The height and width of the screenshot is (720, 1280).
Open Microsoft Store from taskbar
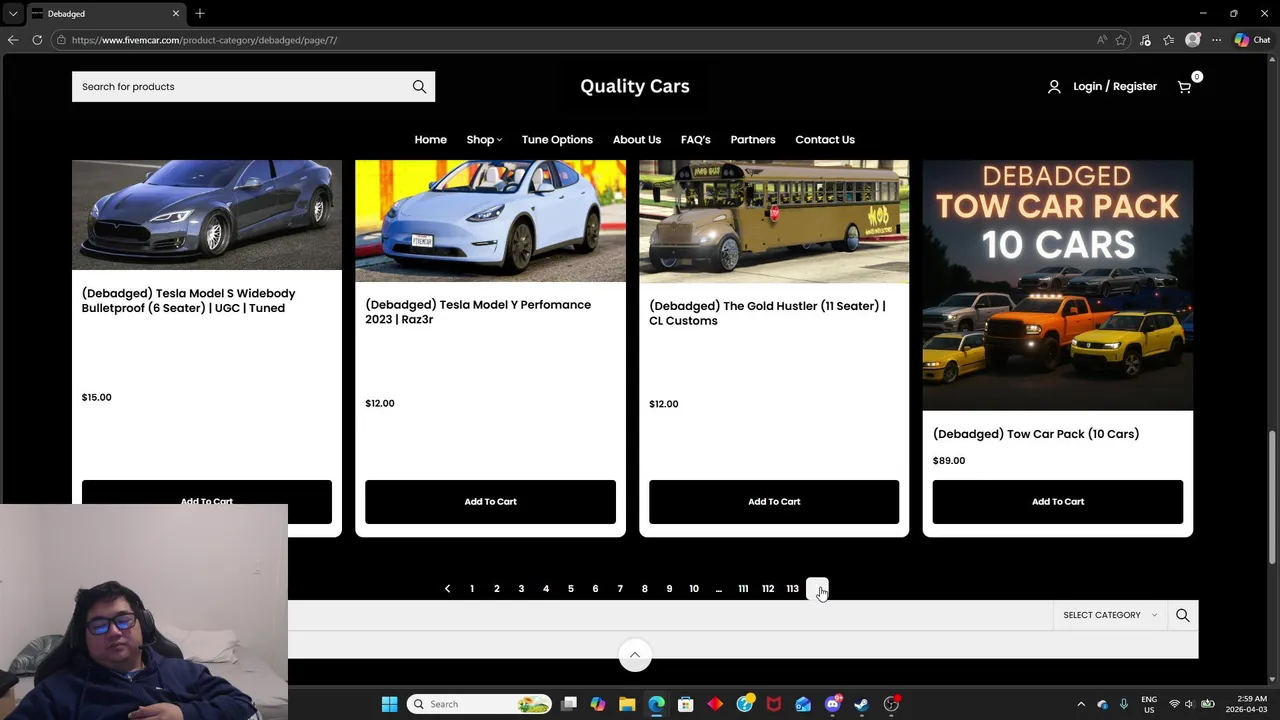pyautogui.click(x=686, y=704)
